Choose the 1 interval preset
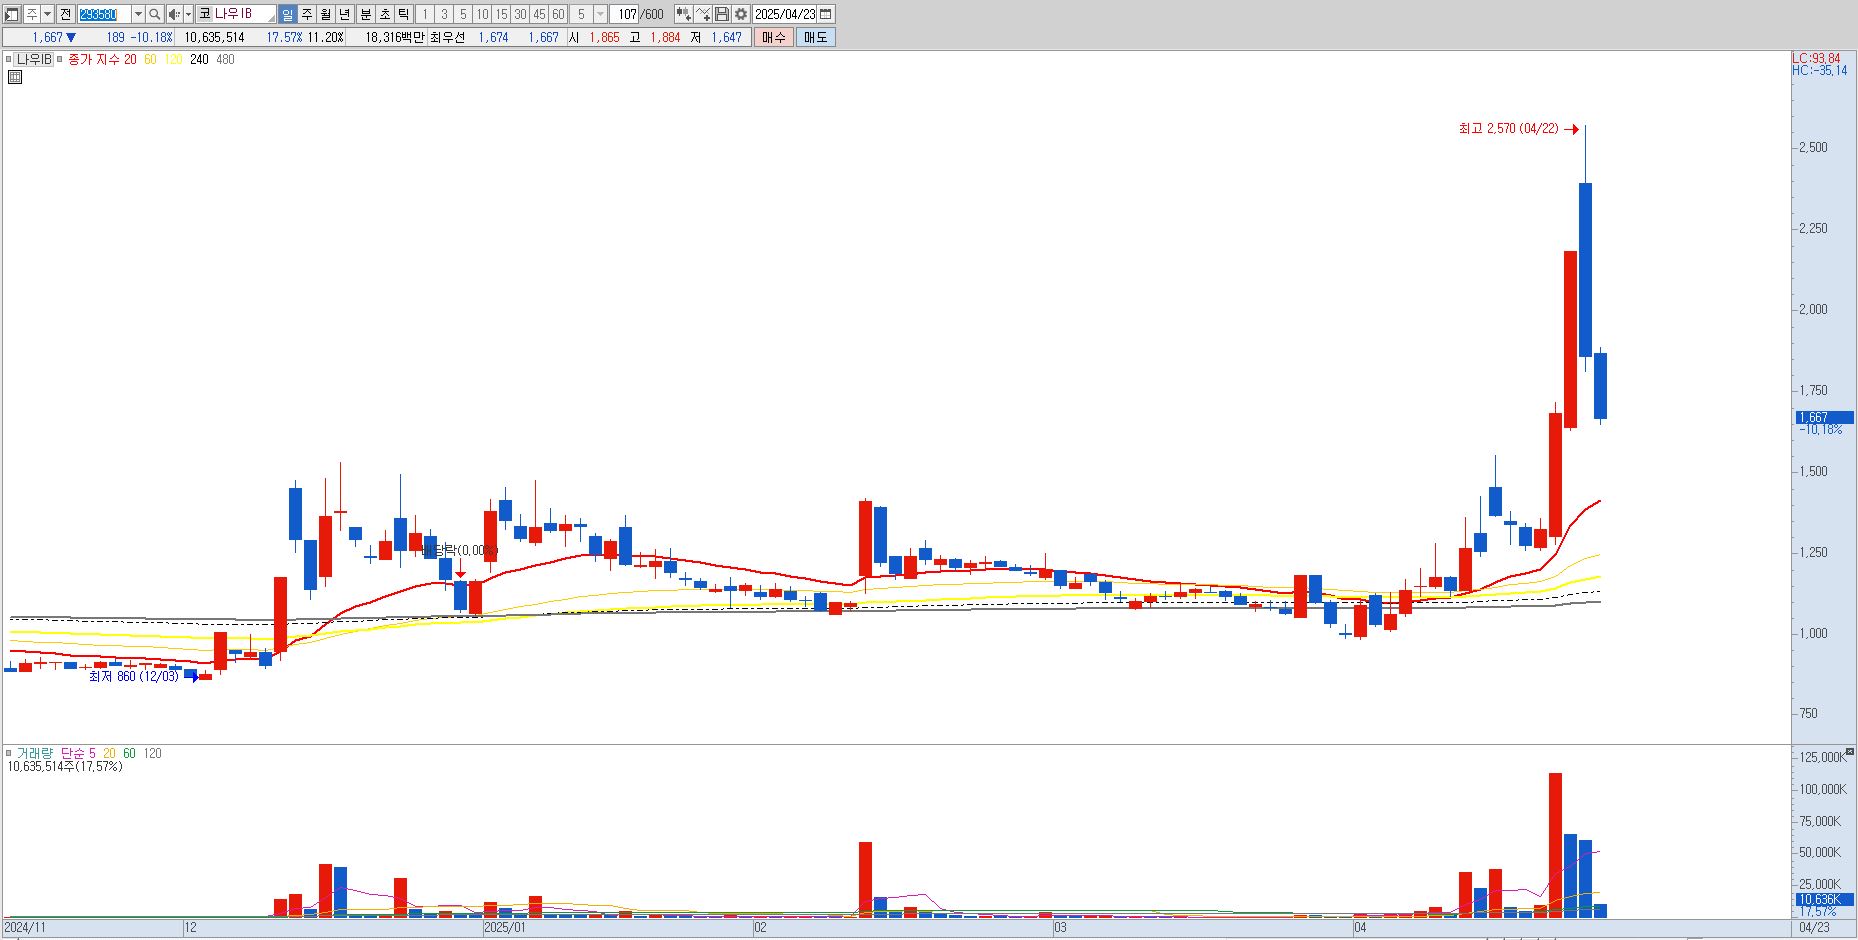 click(425, 14)
